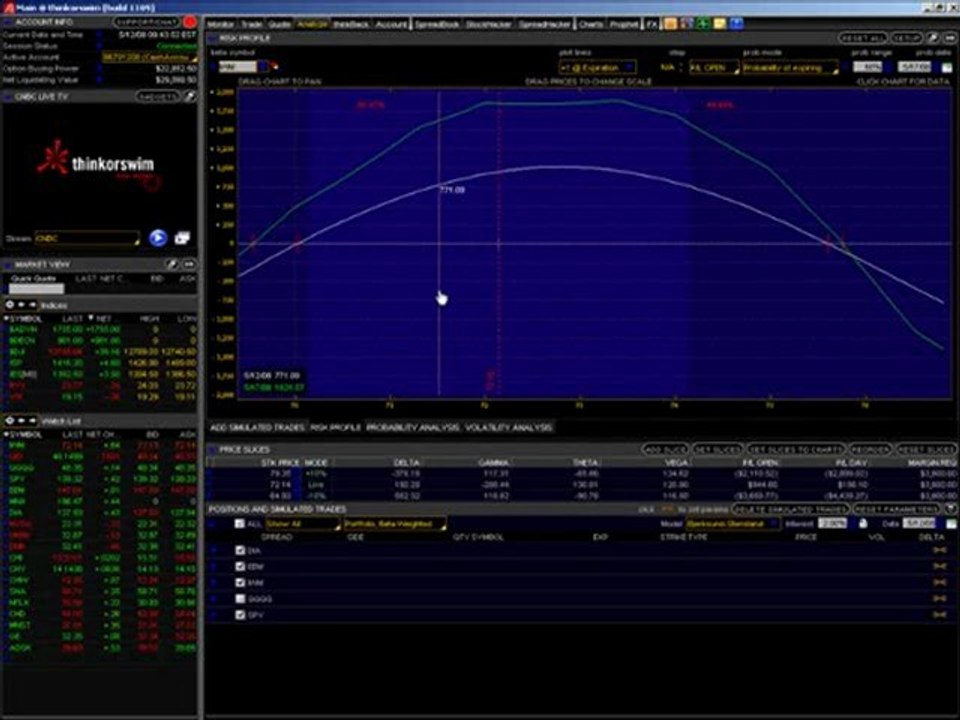960x720 pixels.
Task: Select Probability Analysis sub-tab
Action: coord(413,427)
